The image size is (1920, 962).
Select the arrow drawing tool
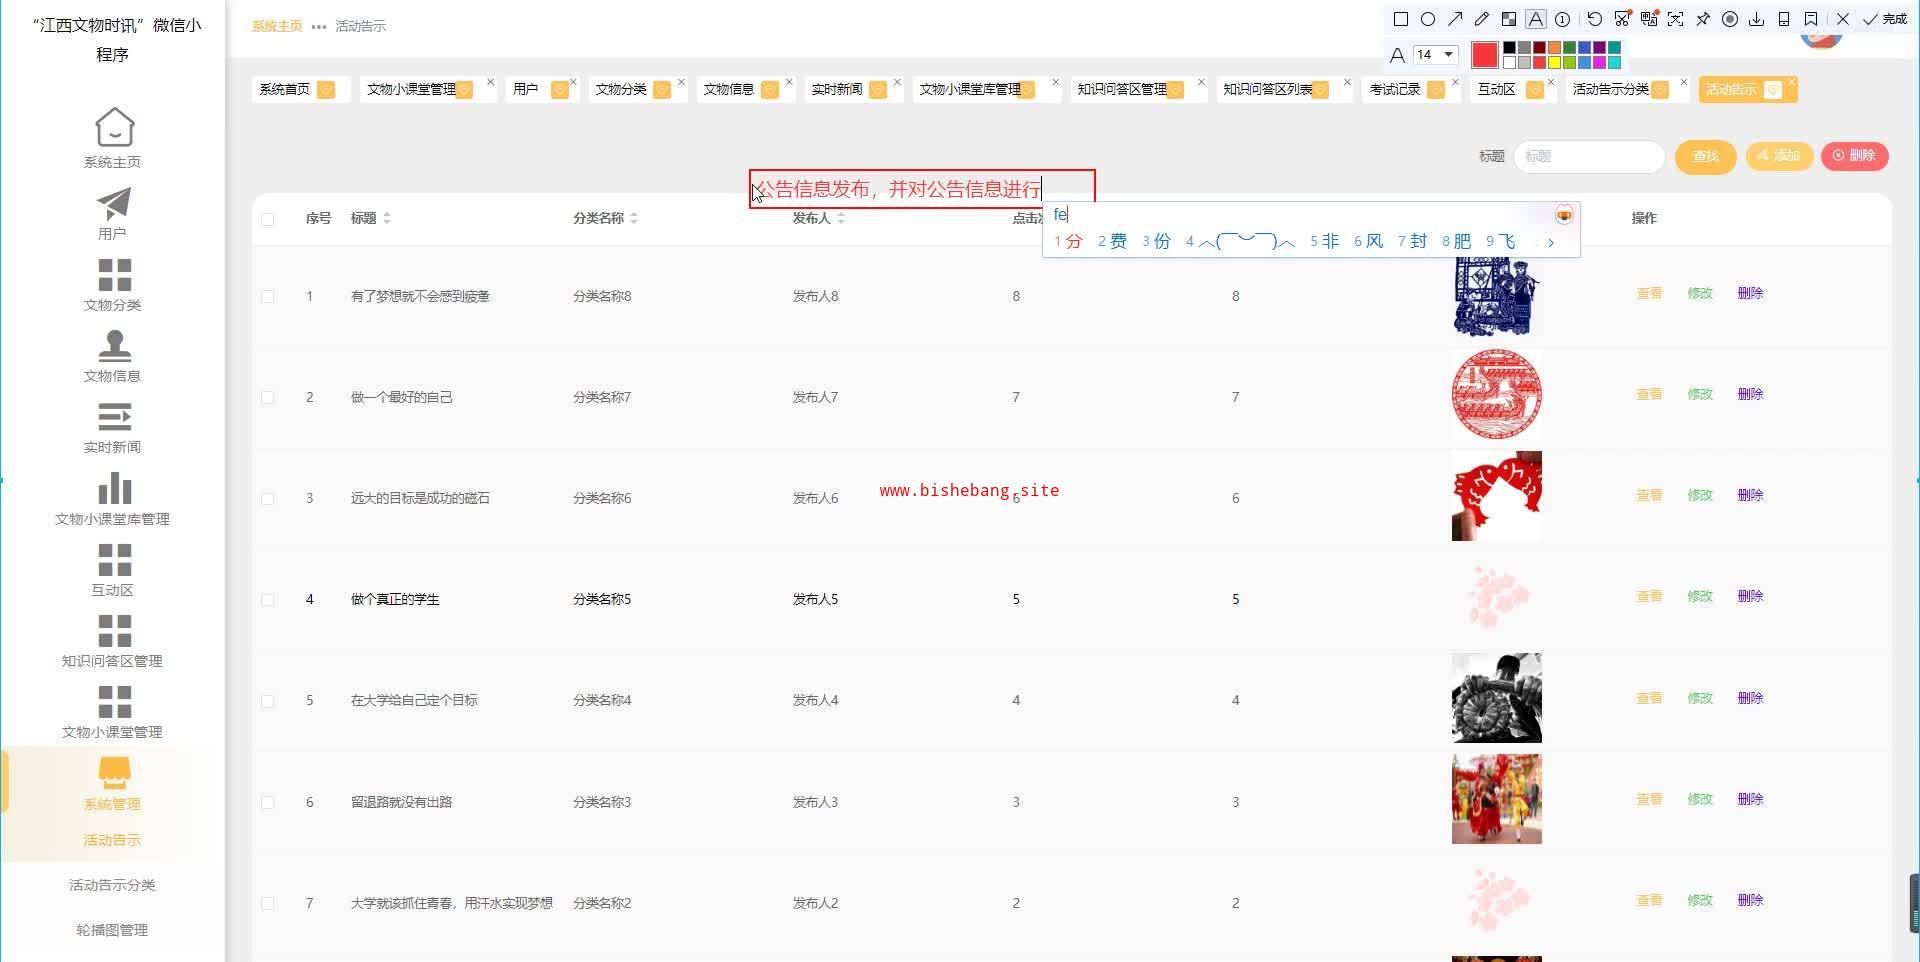tap(1455, 19)
